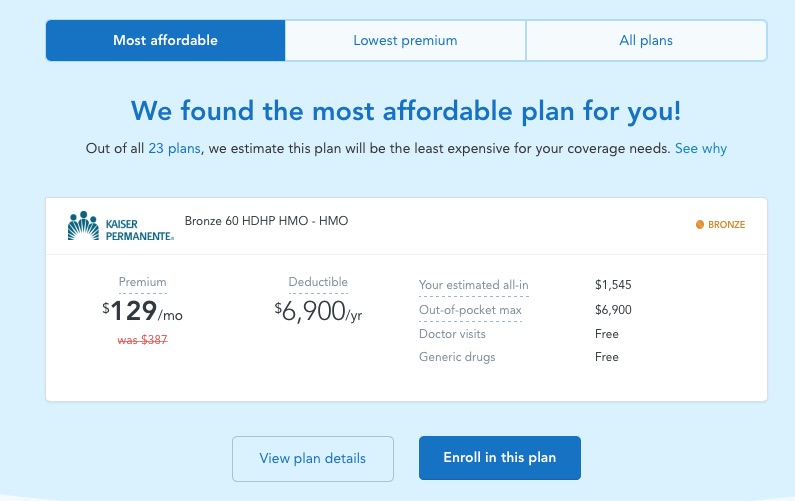
Task: Click Your estimated all-in label
Action: click(x=474, y=285)
